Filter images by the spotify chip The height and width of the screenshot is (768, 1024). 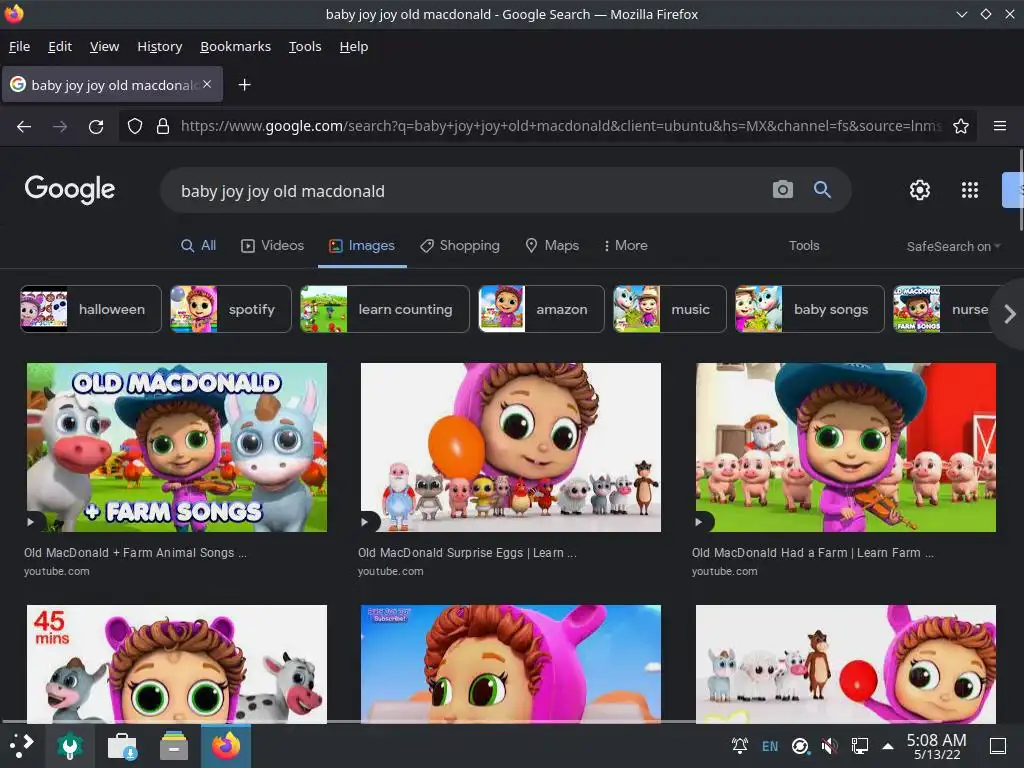pos(231,309)
